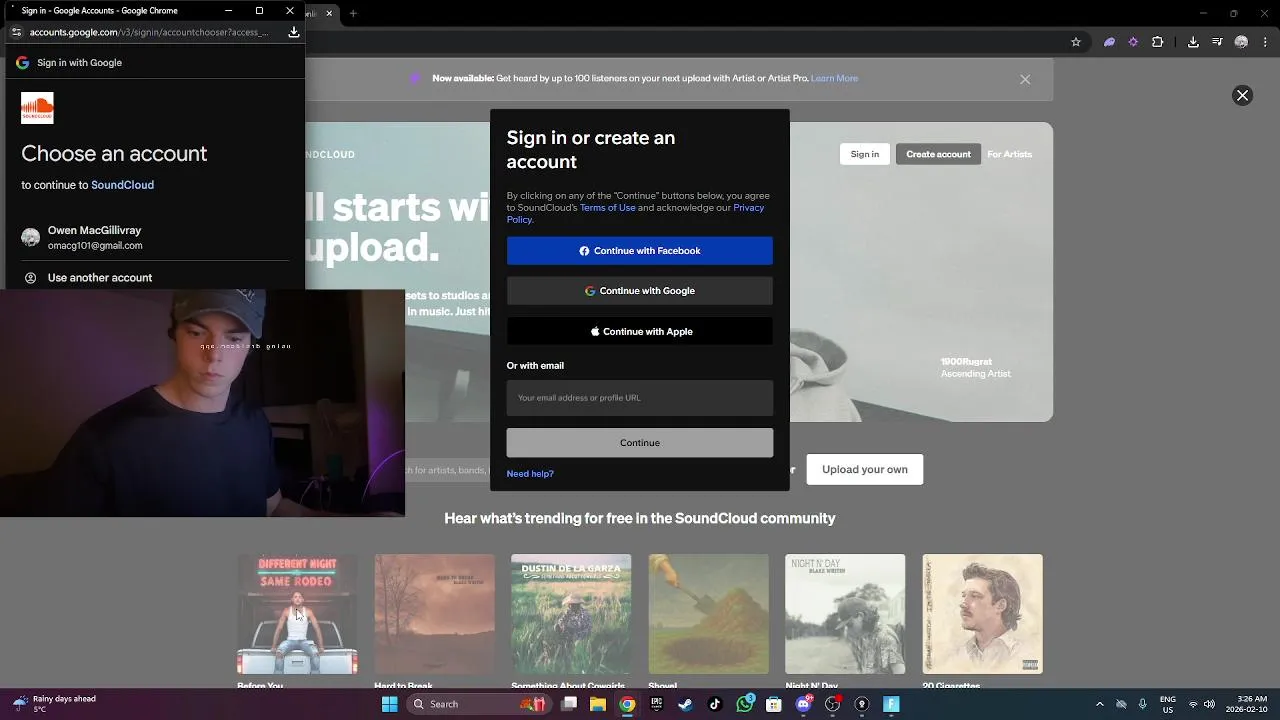This screenshot has width=1280, height=720.
Task: Click the site info icon in popup address bar
Action: click(x=16, y=32)
